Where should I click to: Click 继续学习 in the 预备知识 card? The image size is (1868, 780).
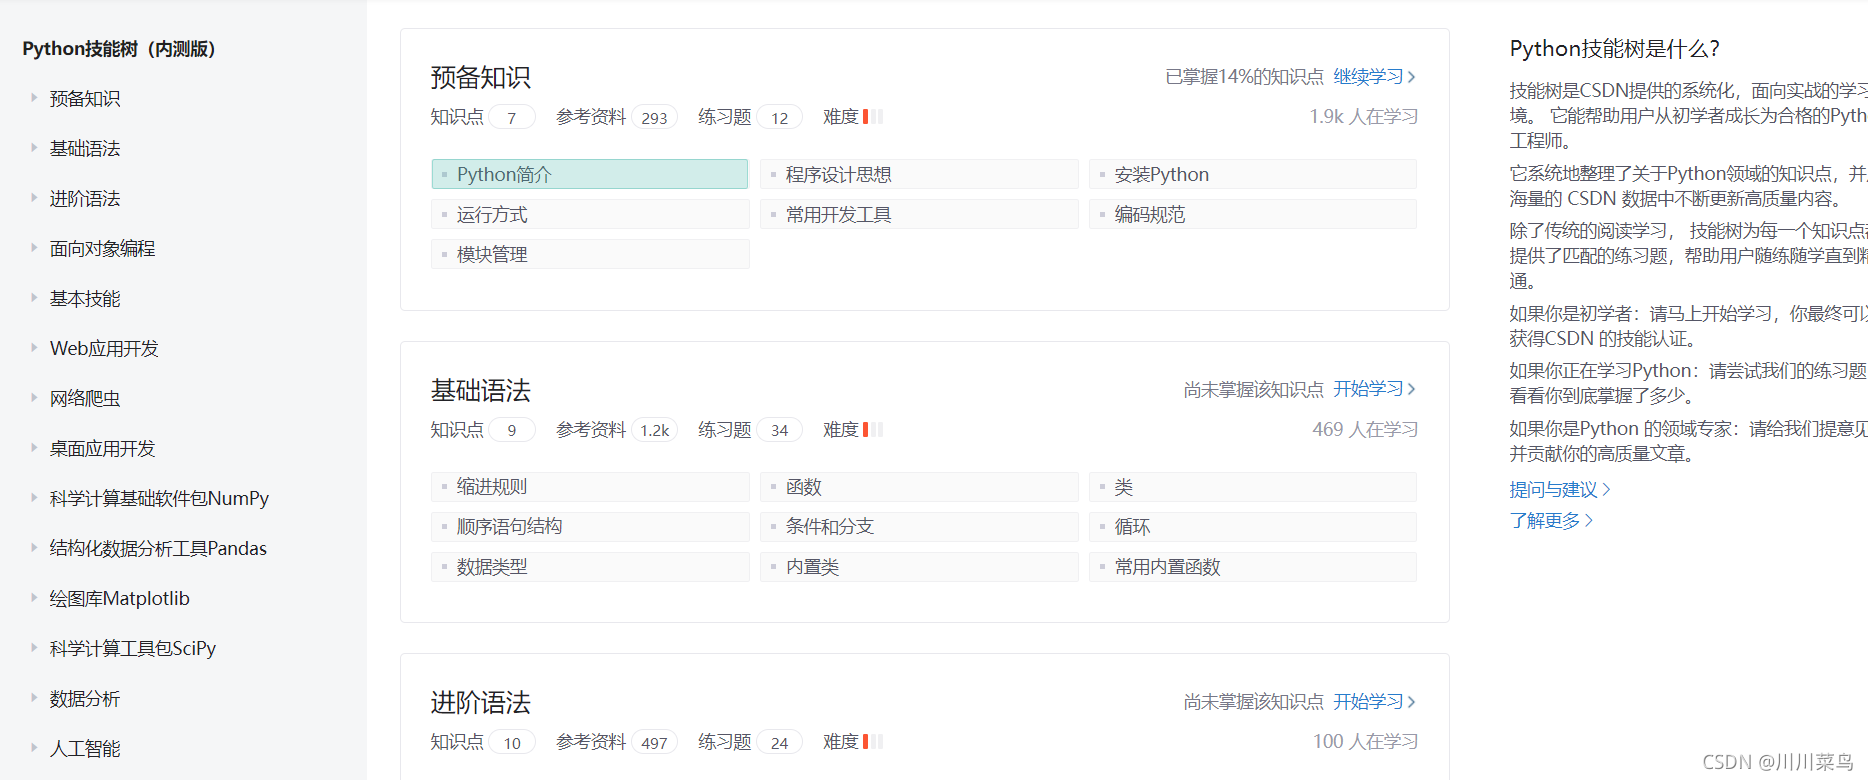[1375, 77]
